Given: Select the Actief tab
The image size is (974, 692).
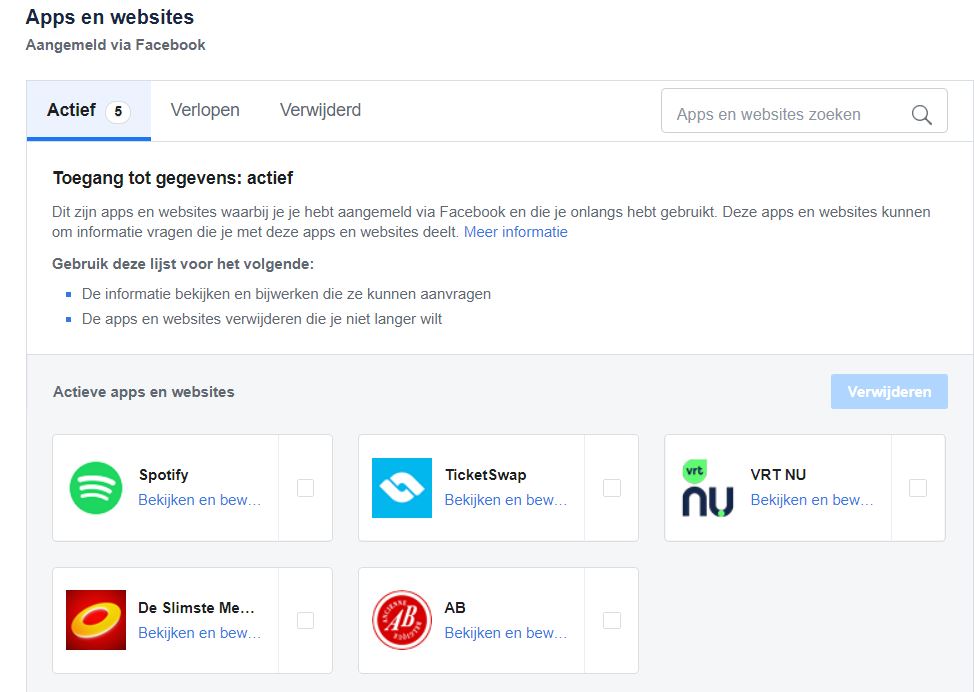Looking at the screenshot, I should pyautogui.click(x=88, y=110).
